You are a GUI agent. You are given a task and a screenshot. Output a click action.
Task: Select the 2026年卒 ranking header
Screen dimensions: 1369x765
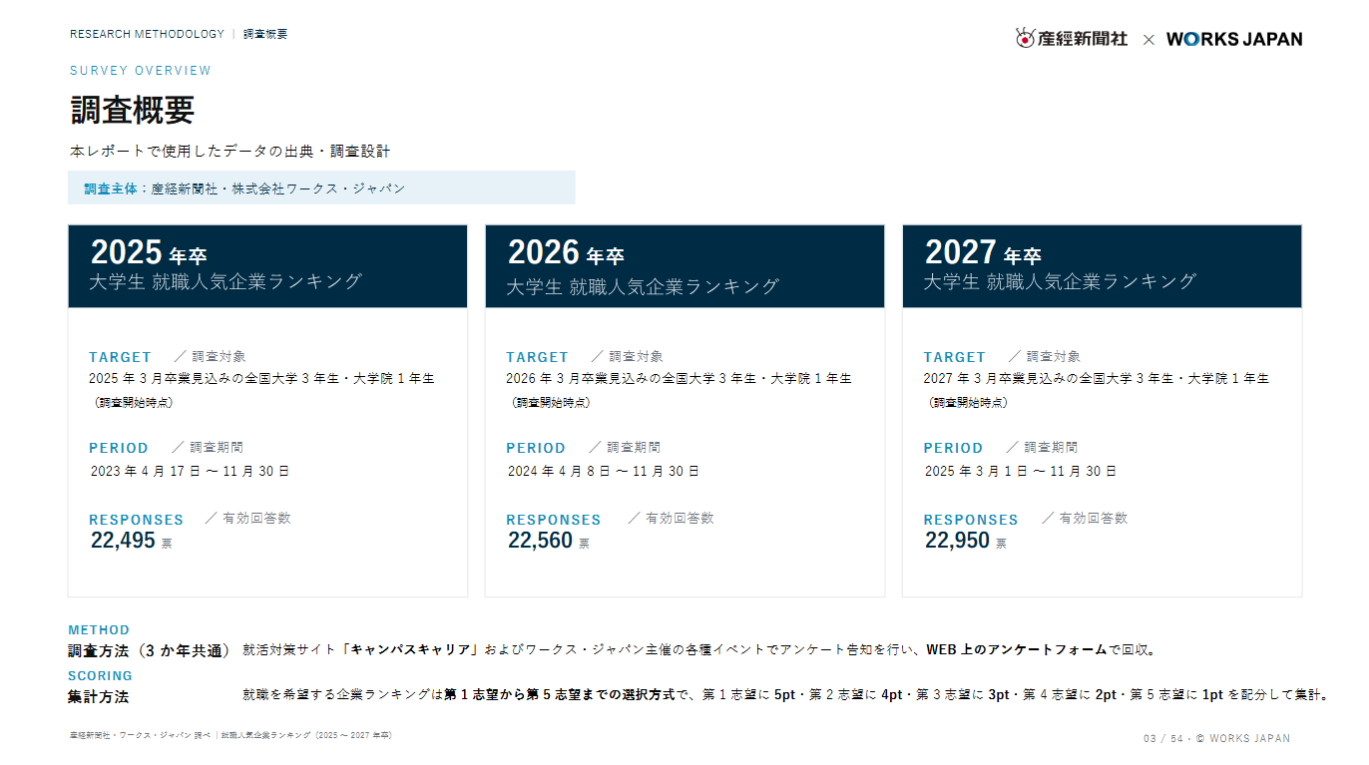pyautogui.click(x=684, y=266)
